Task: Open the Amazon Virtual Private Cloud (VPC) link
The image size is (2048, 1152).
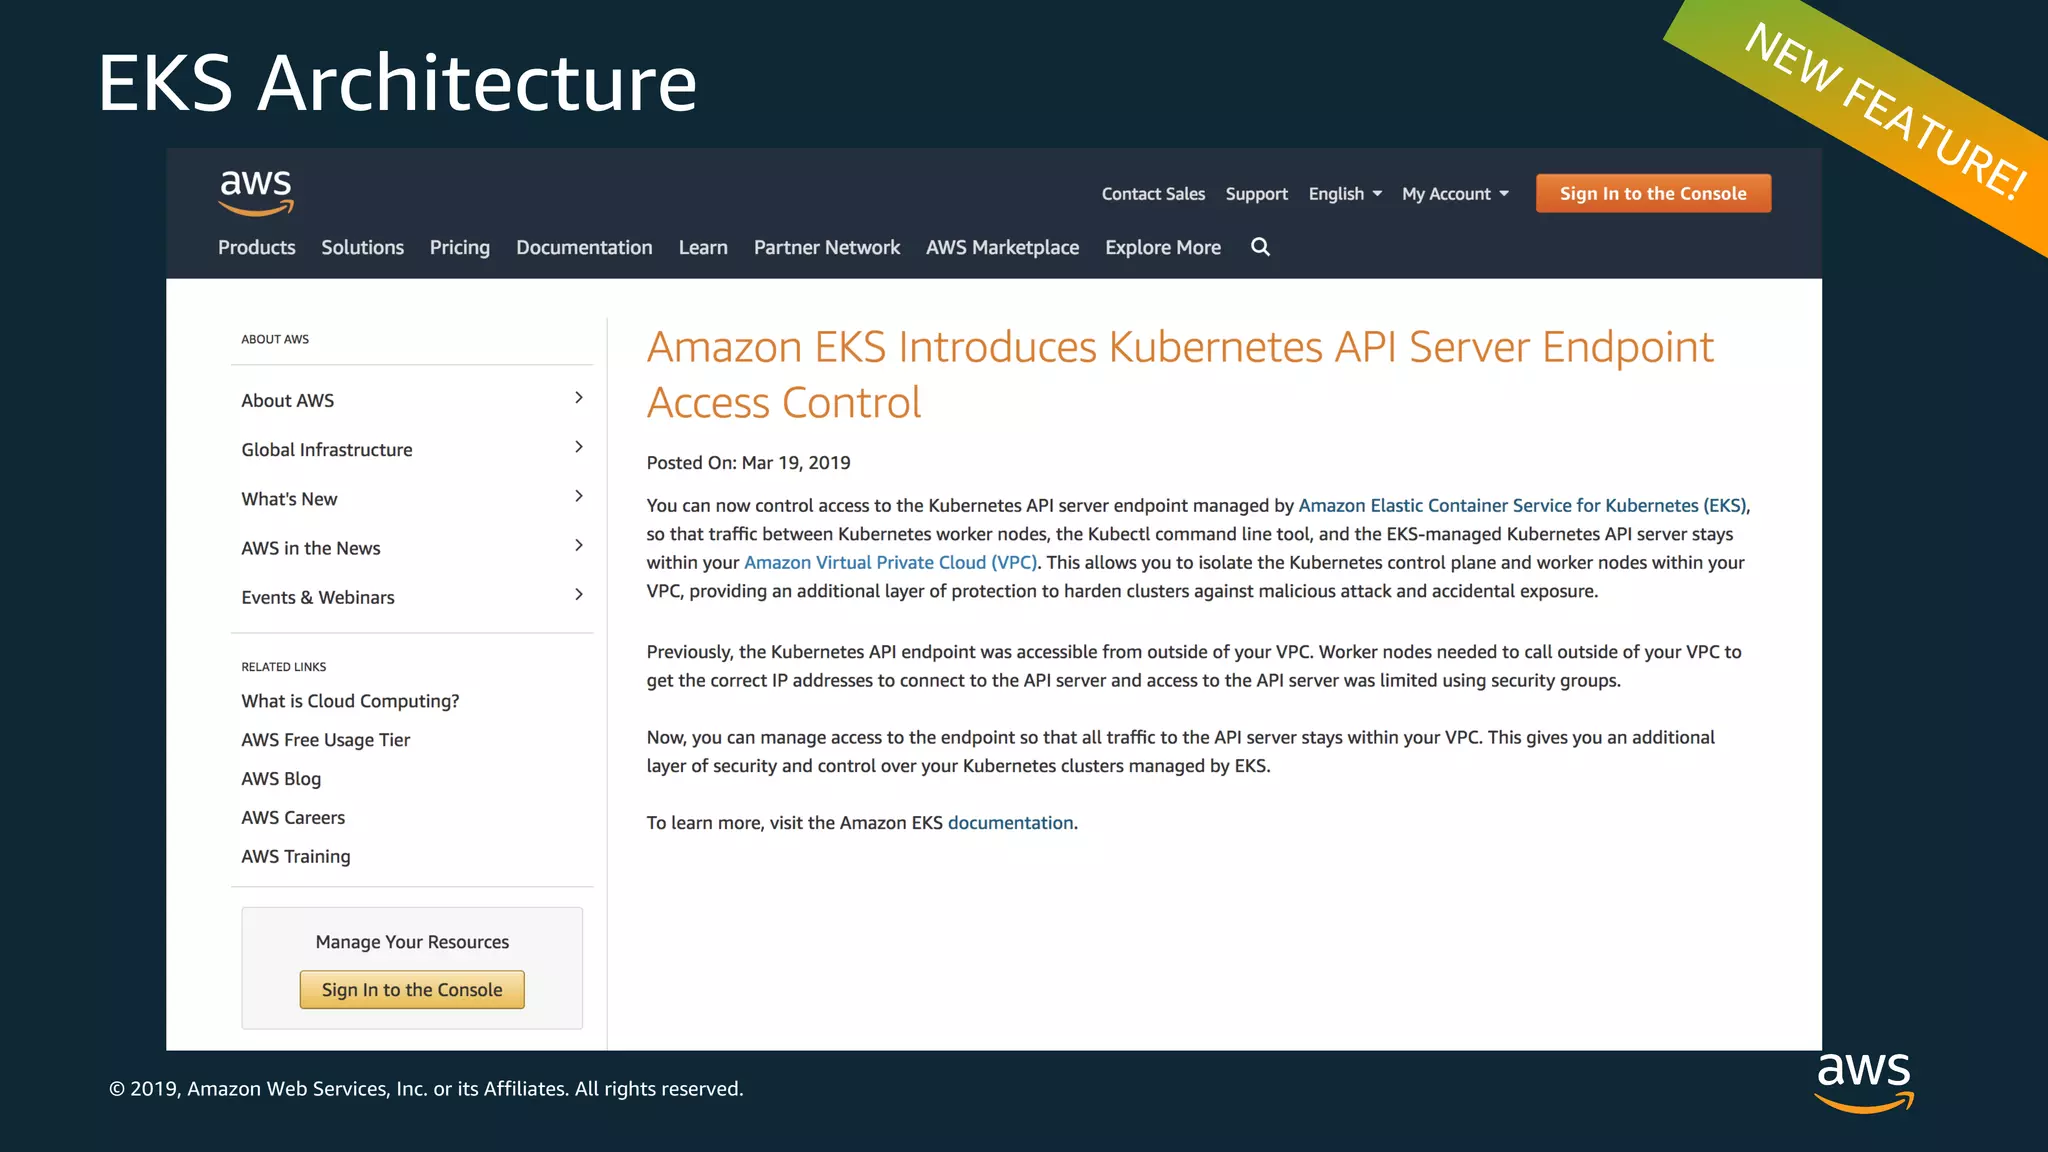Action: click(890, 563)
